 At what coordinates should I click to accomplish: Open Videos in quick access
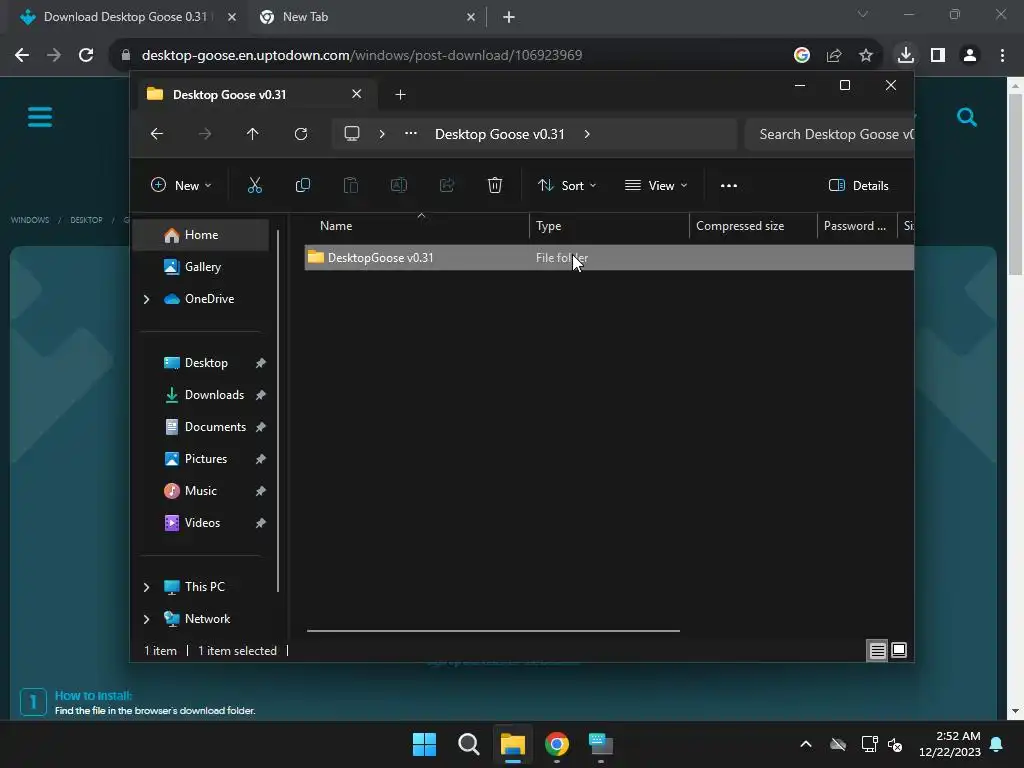tap(201, 523)
